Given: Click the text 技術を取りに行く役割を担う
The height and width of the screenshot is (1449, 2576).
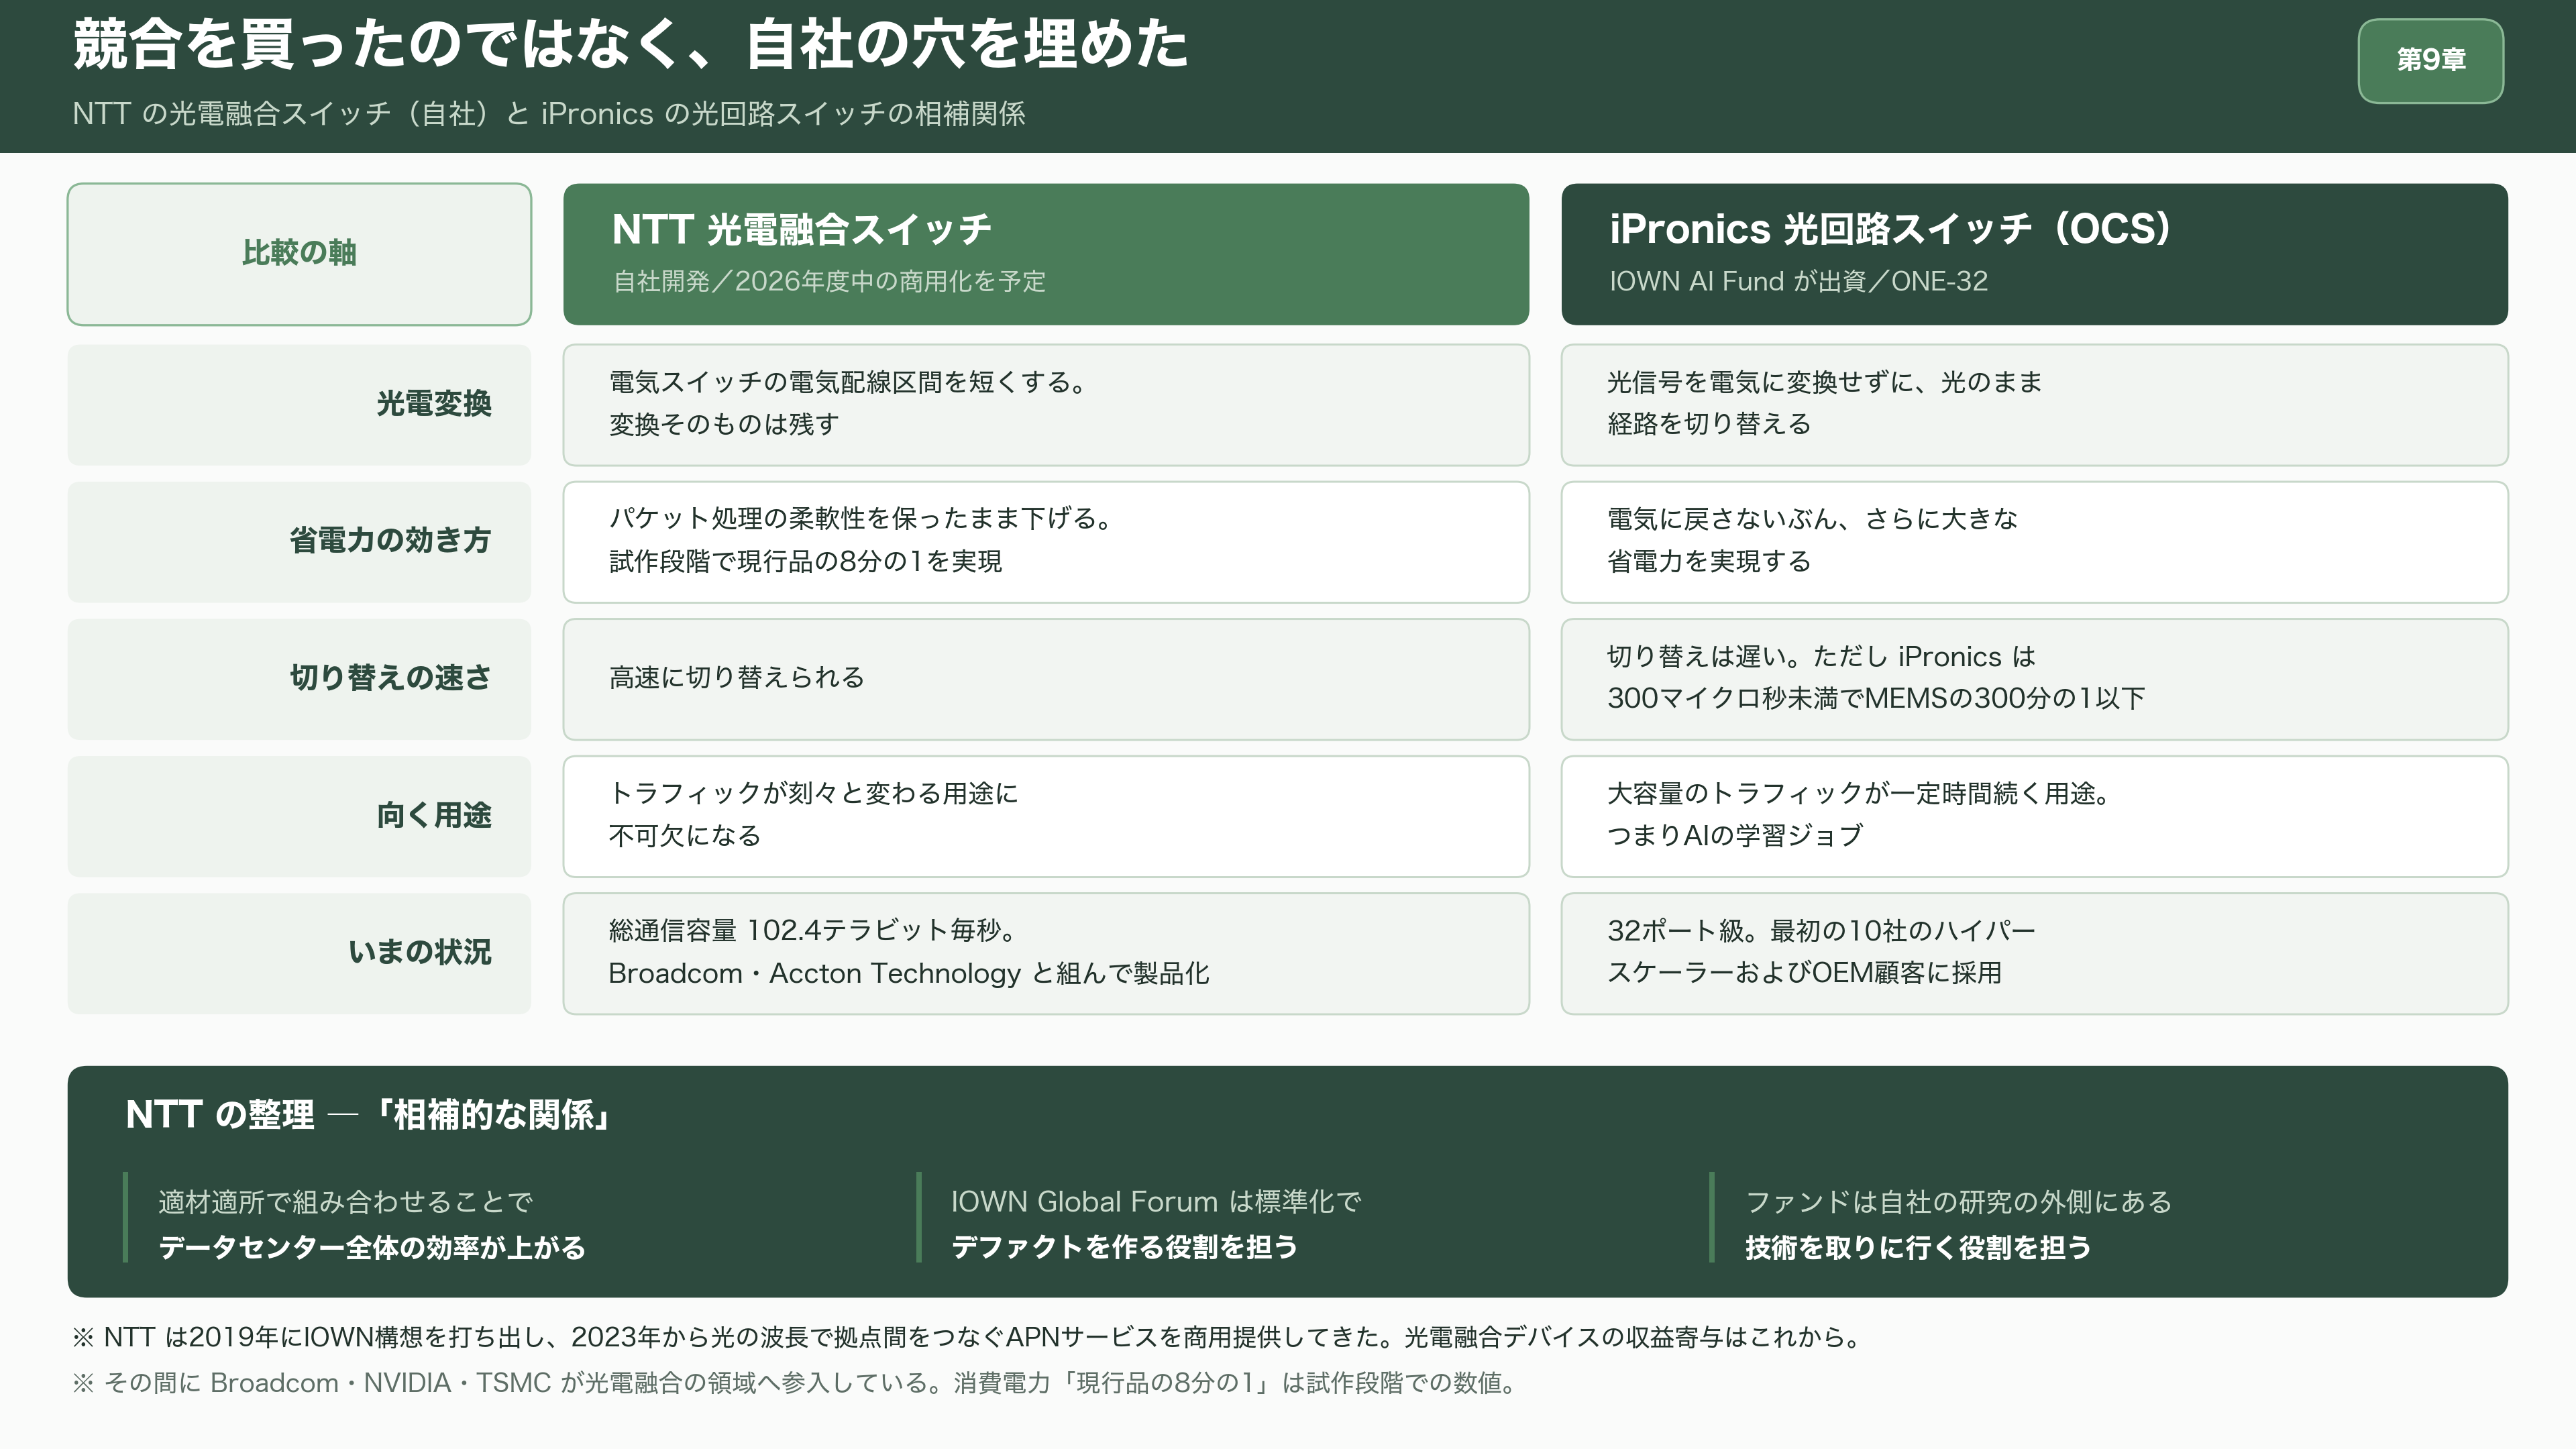Looking at the screenshot, I should click(1918, 1248).
